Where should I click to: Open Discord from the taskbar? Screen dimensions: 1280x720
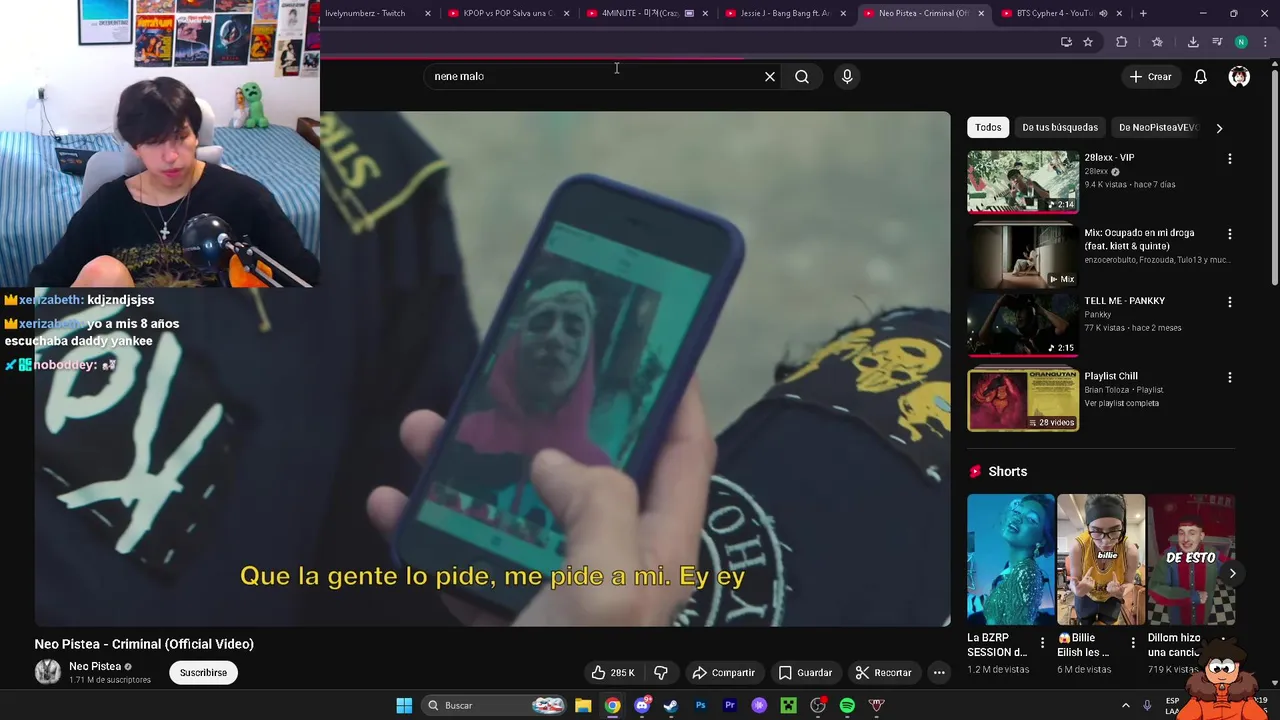[642, 705]
